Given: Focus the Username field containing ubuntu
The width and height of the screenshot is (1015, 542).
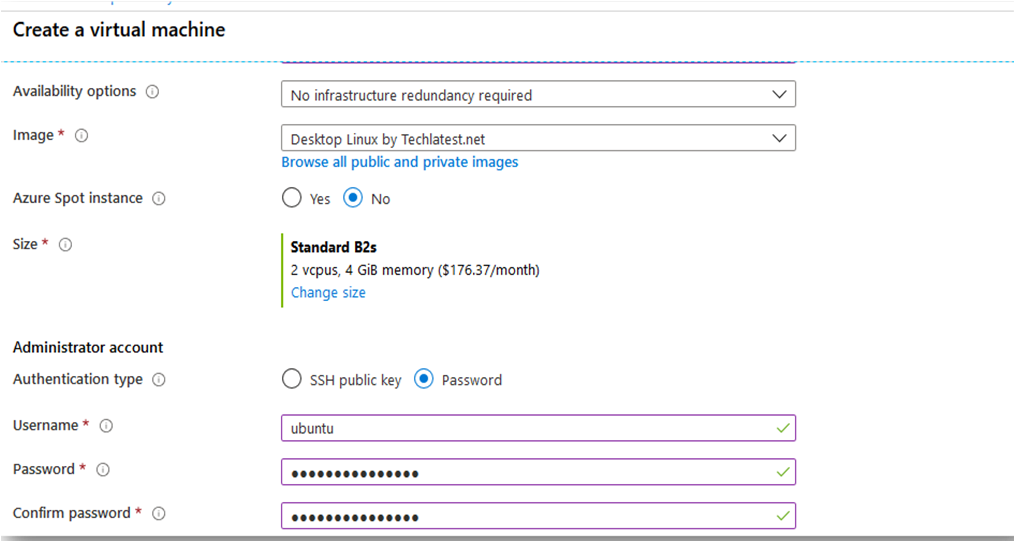Looking at the screenshot, I should [x=539, y=428].
